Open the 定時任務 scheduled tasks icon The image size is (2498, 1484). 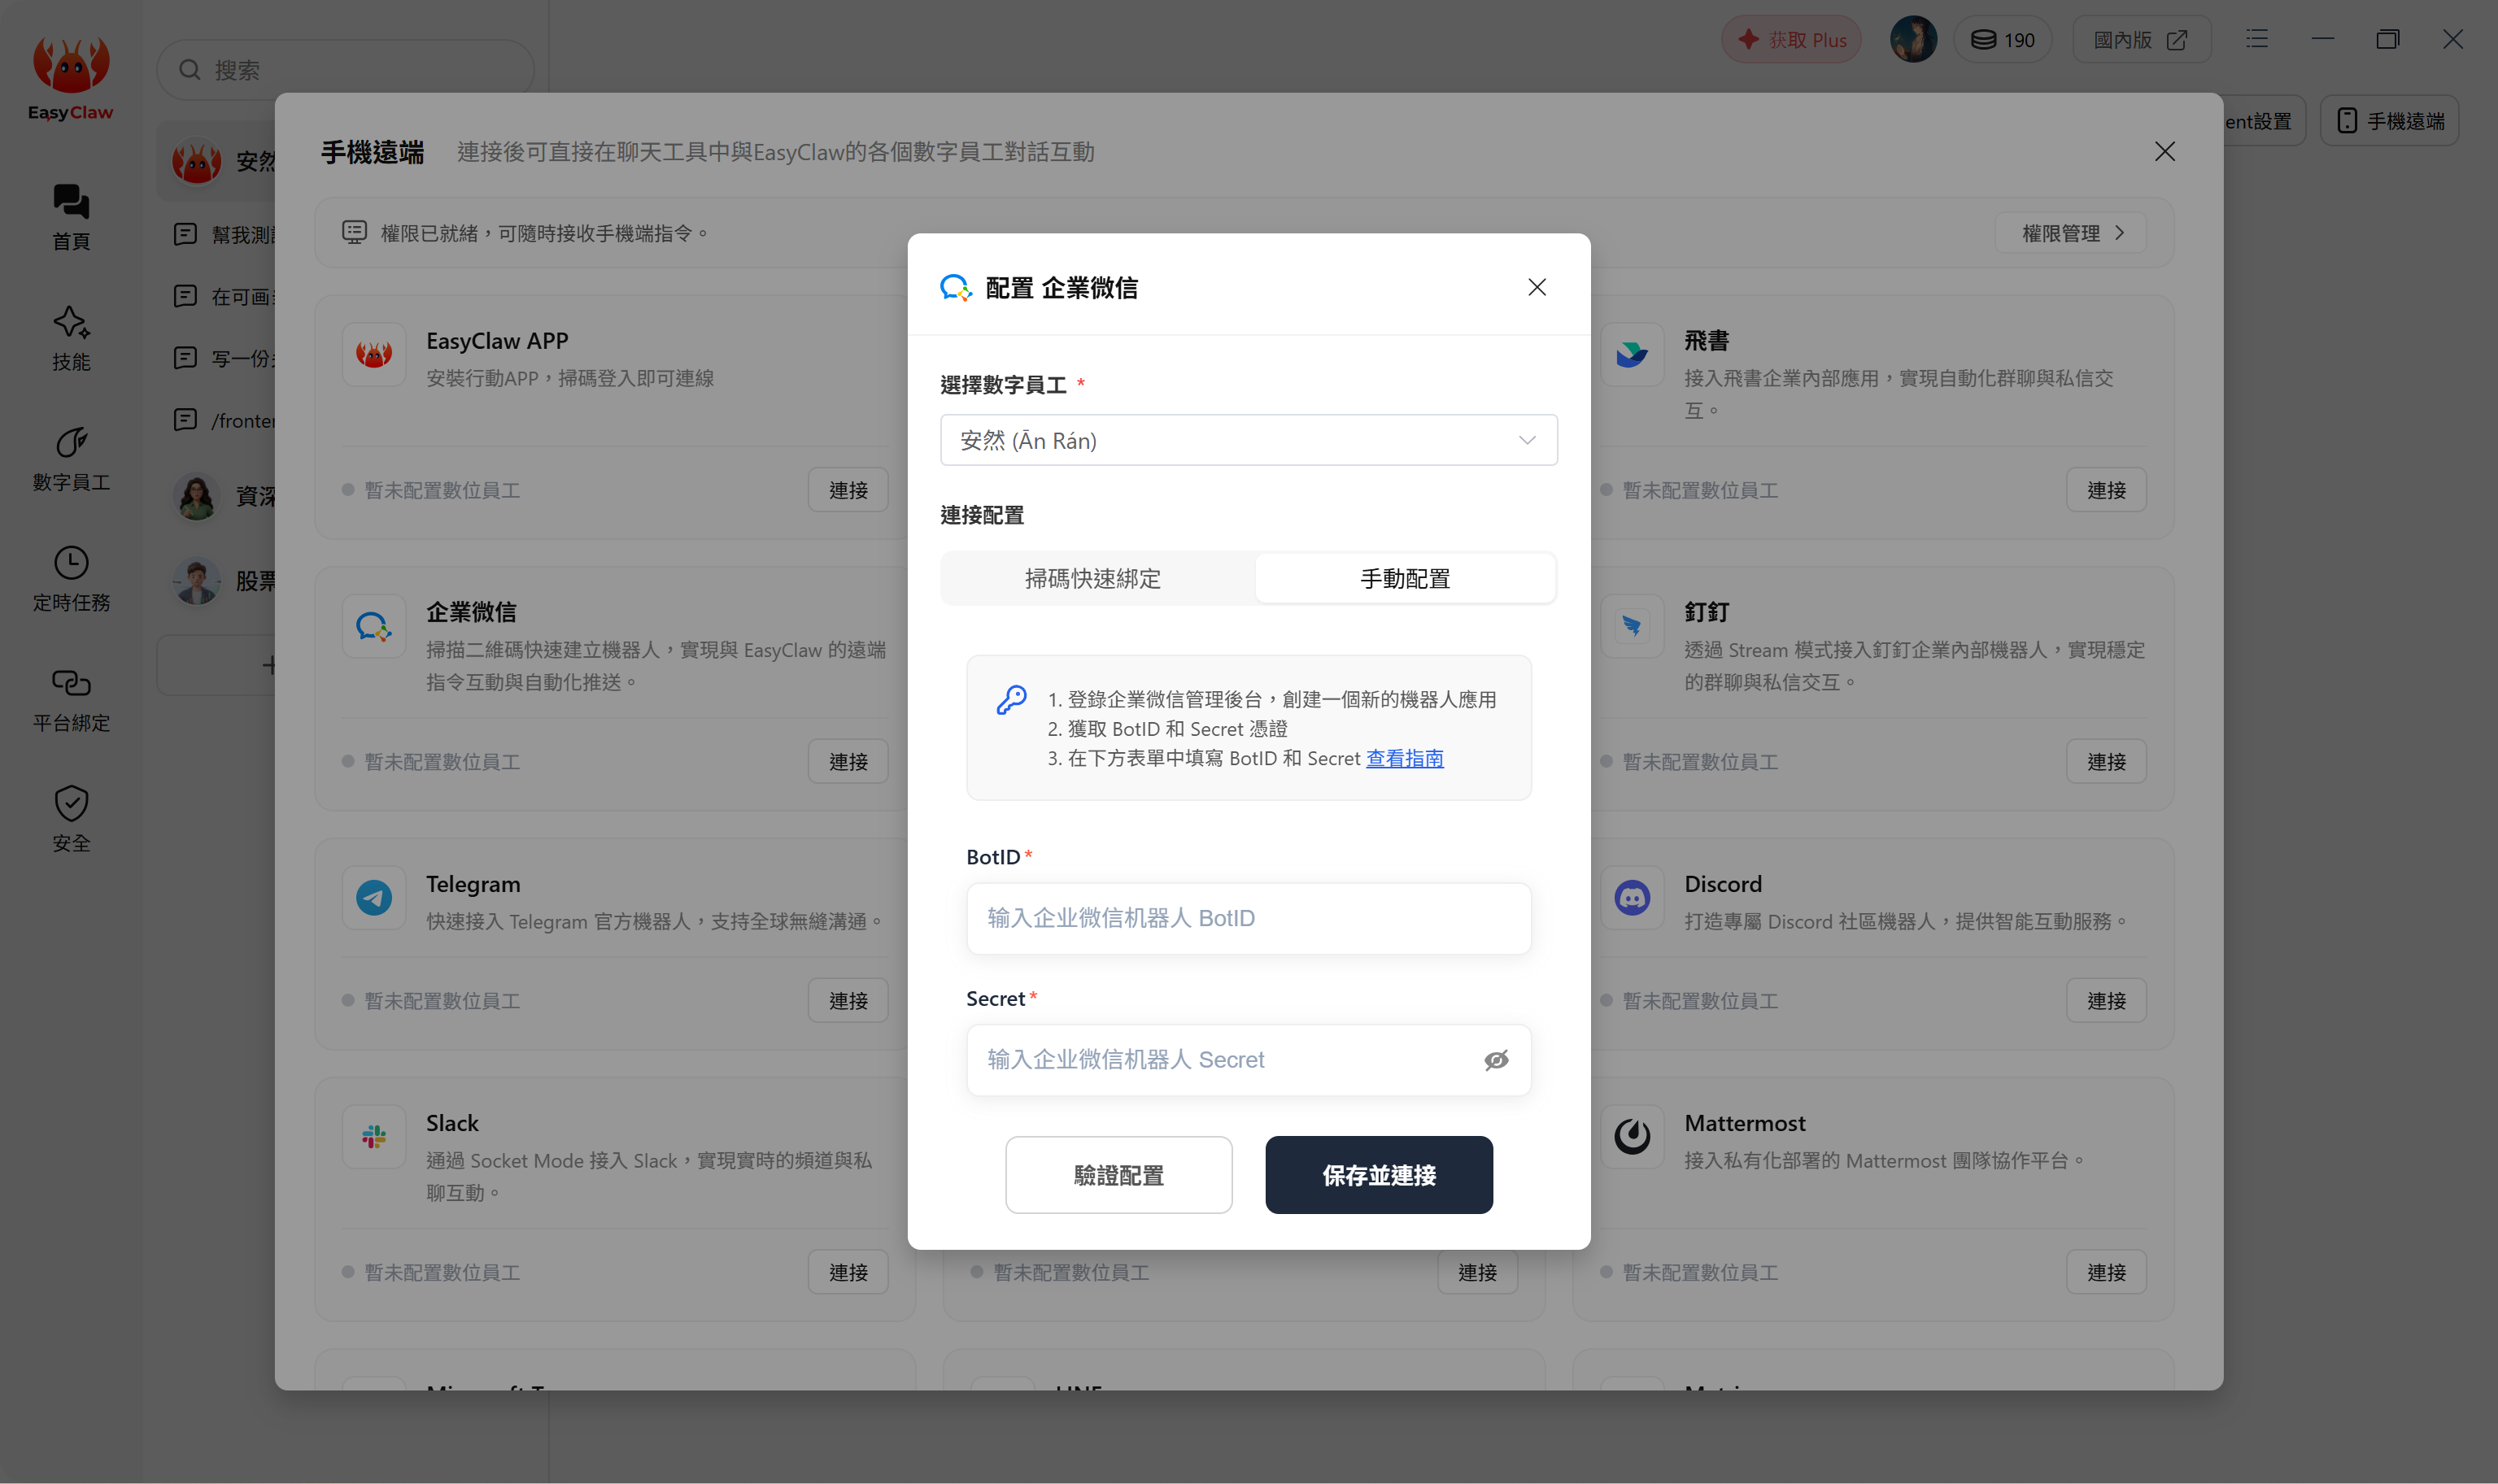70,578
